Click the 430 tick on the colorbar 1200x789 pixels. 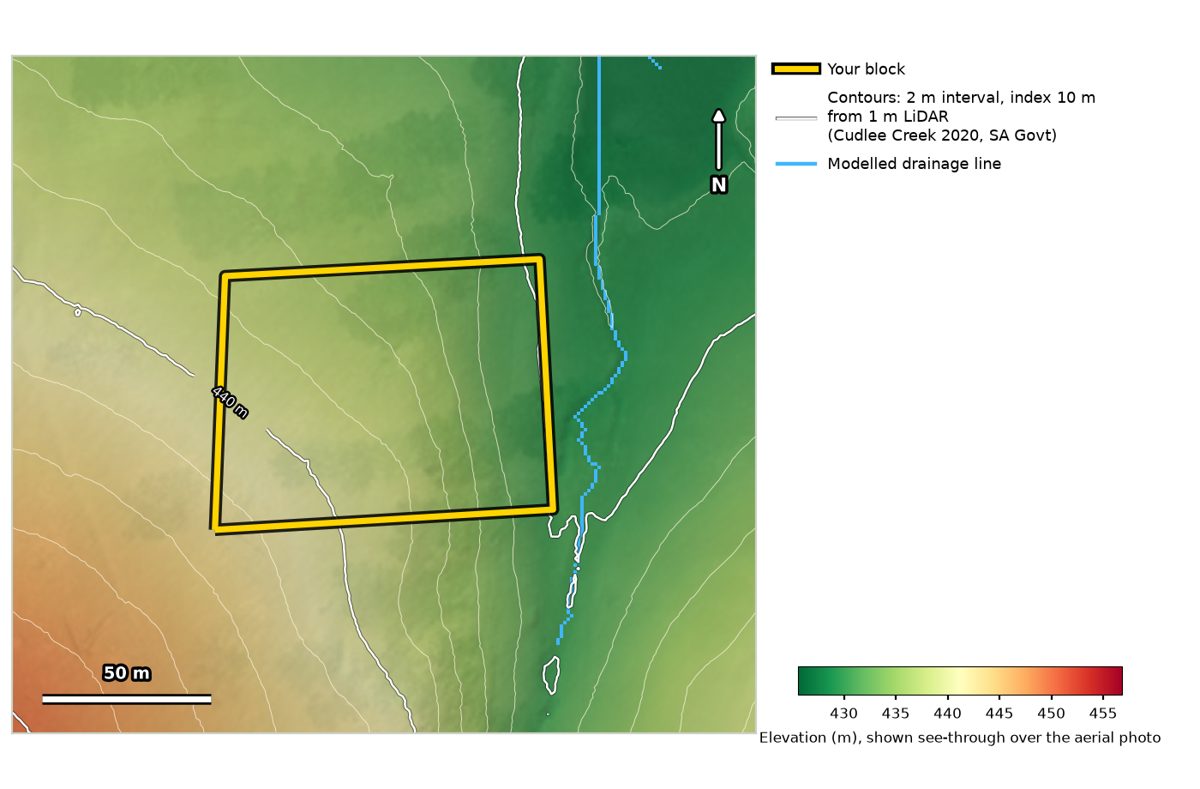[844, 713]
